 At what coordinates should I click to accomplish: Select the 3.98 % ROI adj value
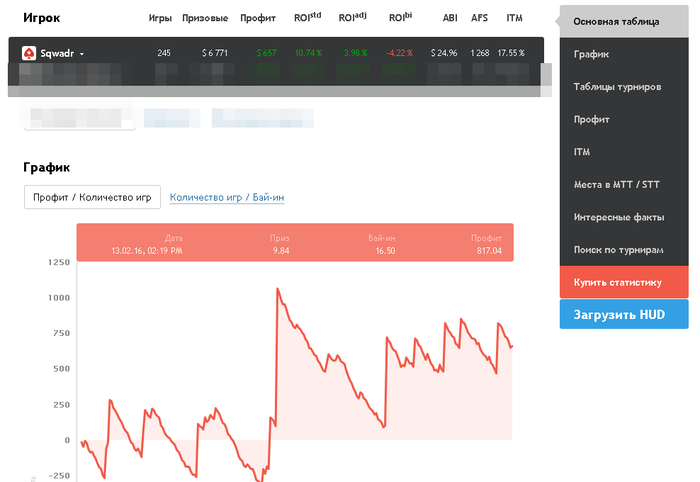pyautogui.click(x=355, y=53)
